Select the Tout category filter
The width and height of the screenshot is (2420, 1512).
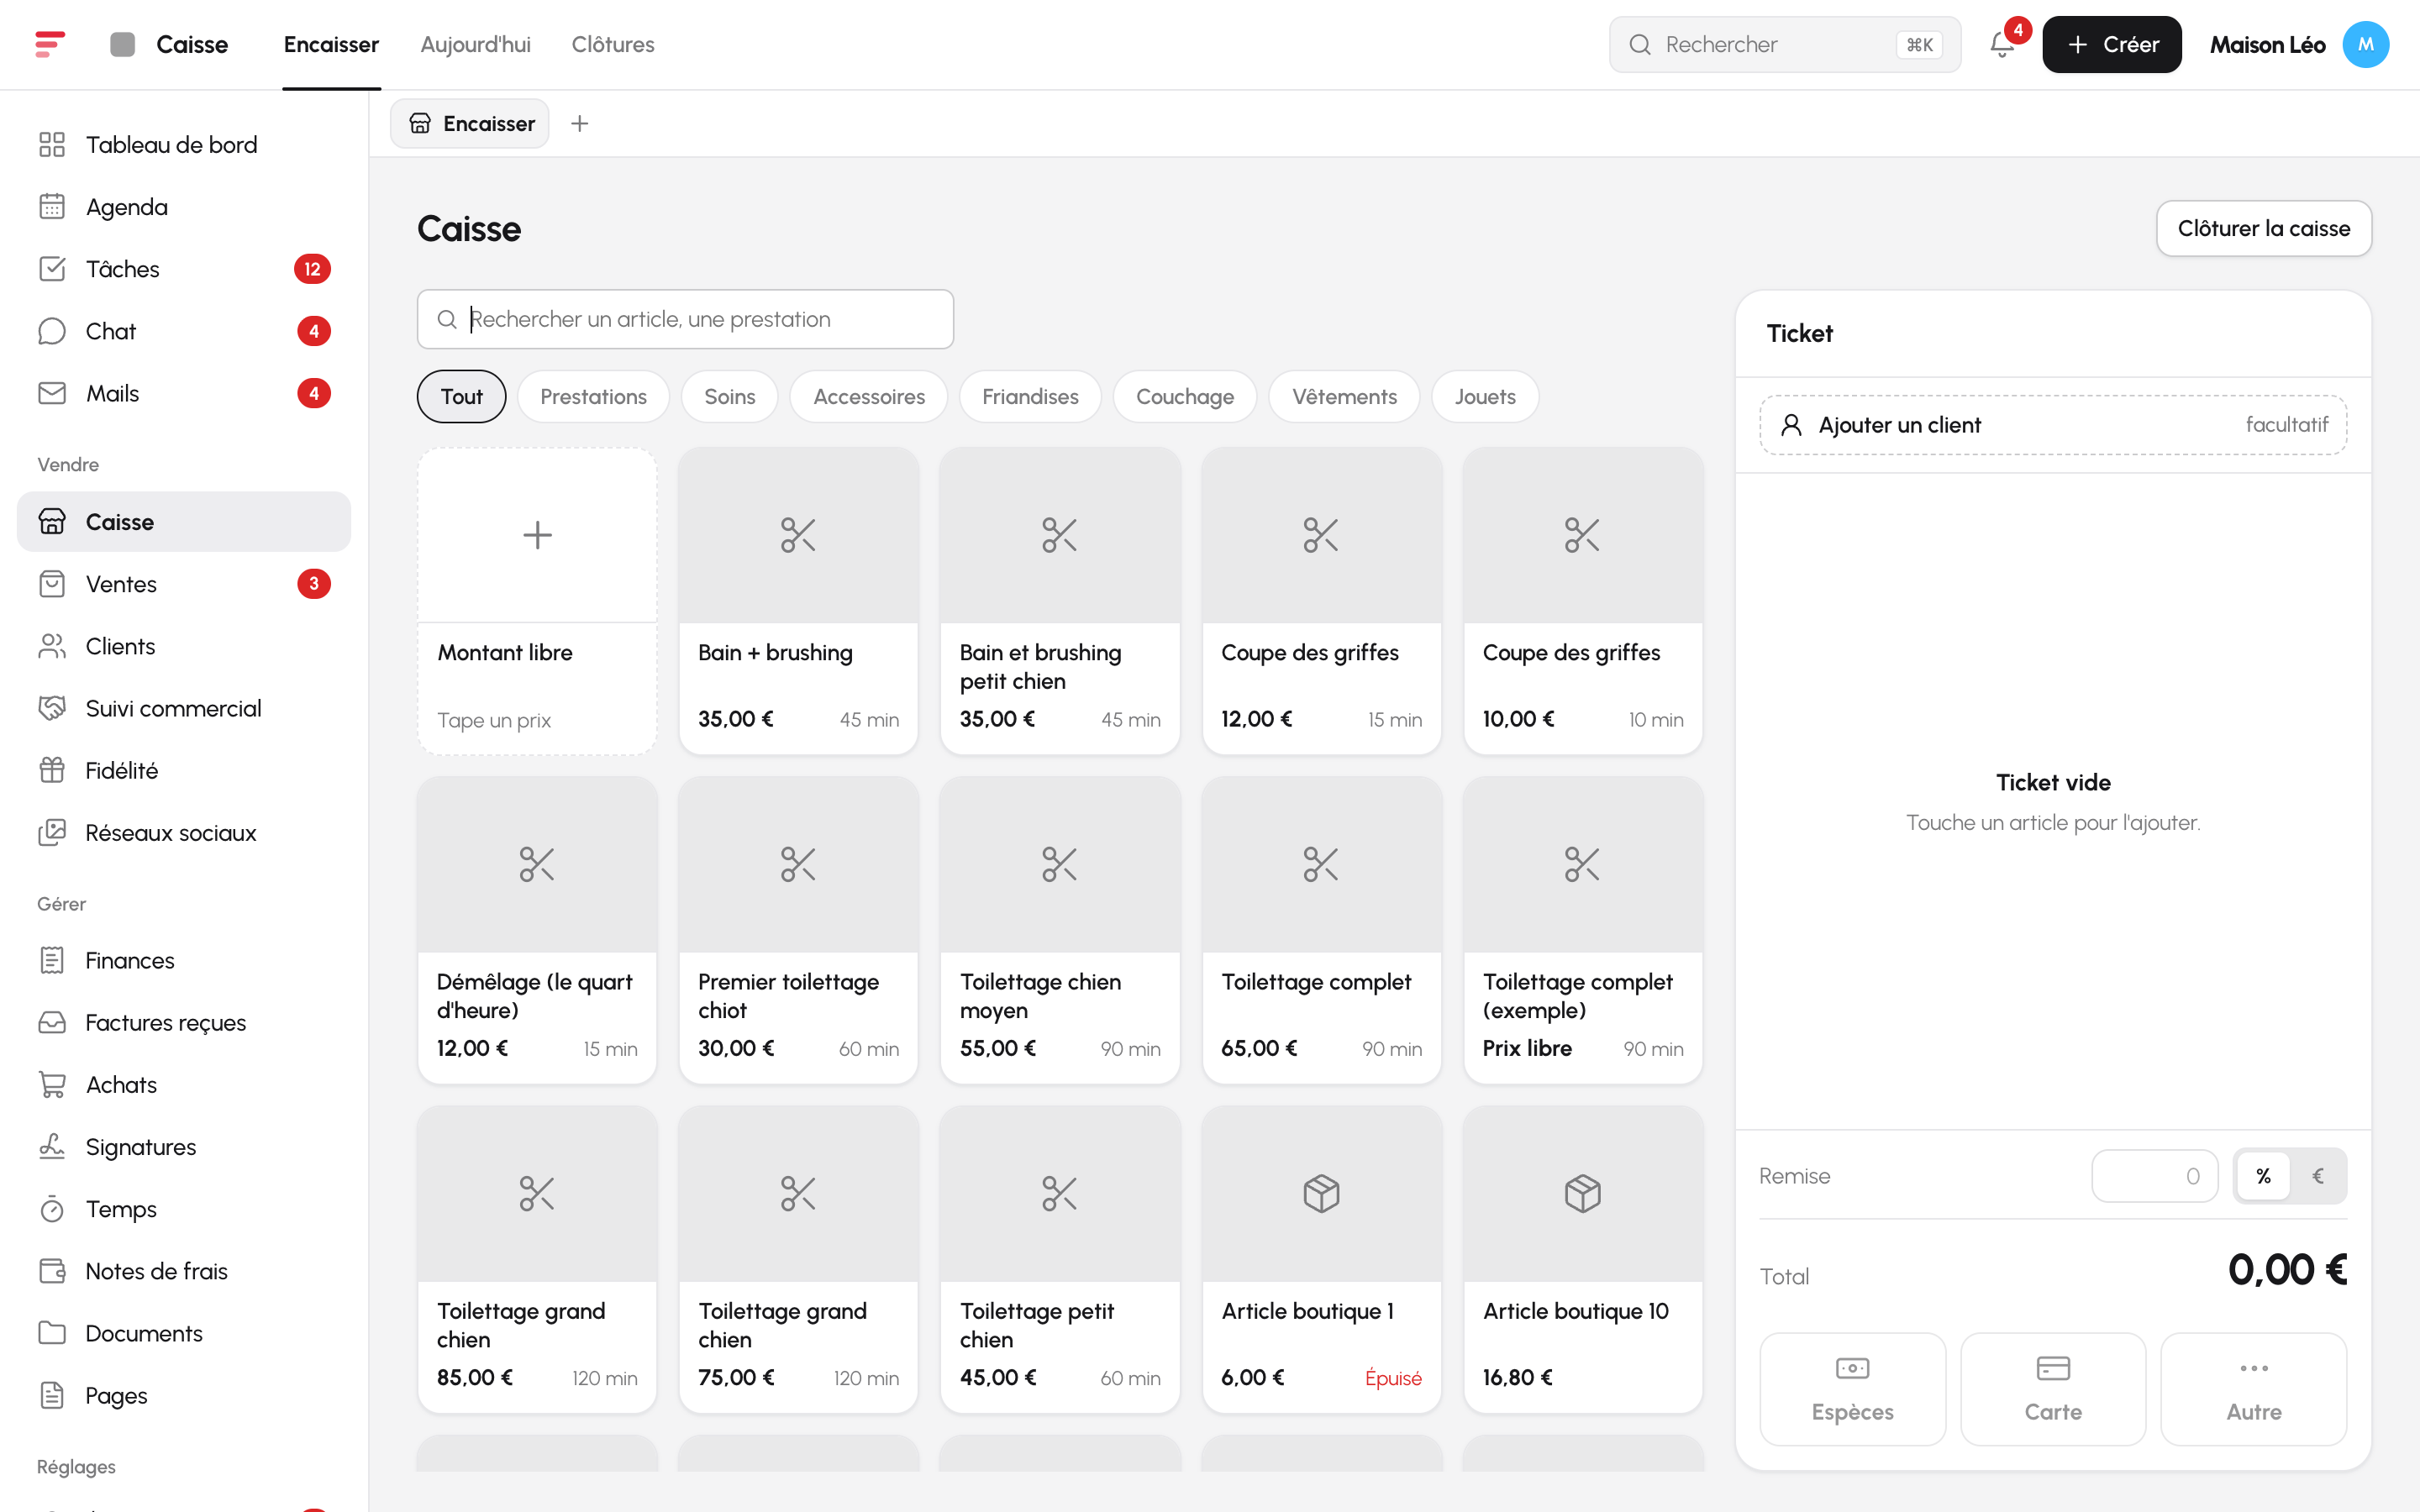(x=461, y=396)
